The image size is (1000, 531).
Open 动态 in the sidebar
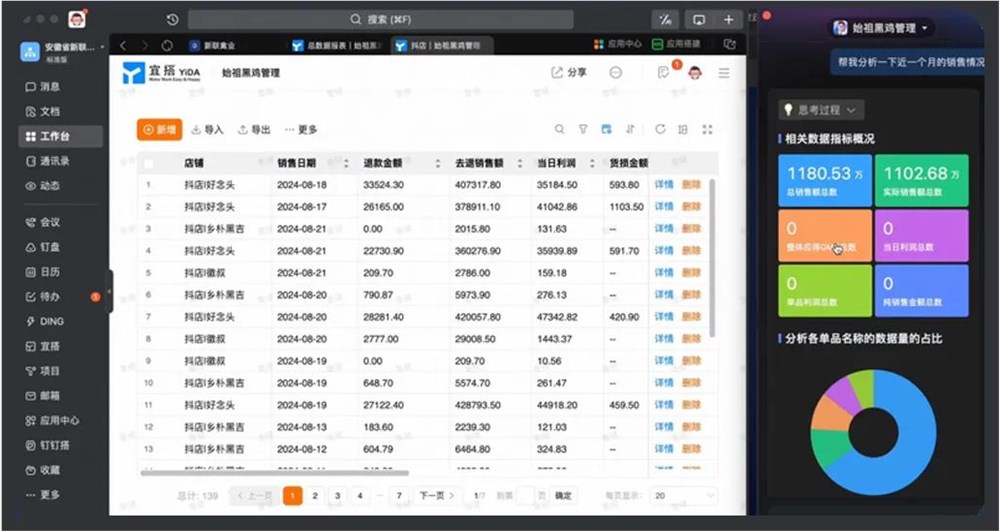(43, 186)
